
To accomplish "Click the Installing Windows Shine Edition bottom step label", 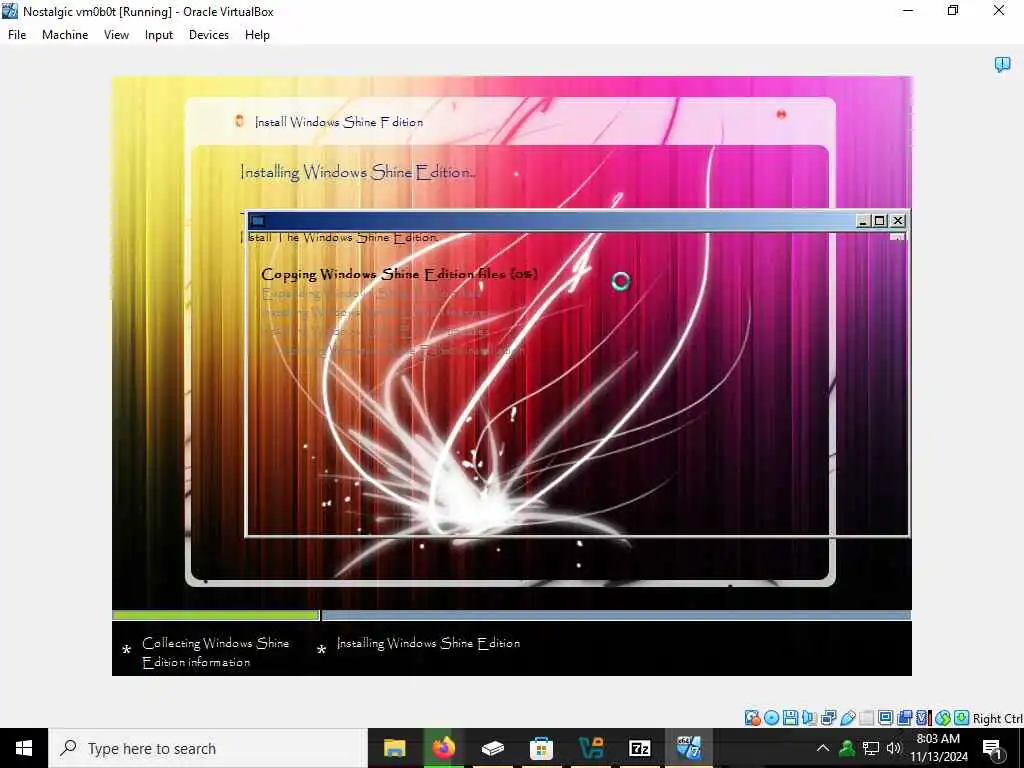I will 428,643.
